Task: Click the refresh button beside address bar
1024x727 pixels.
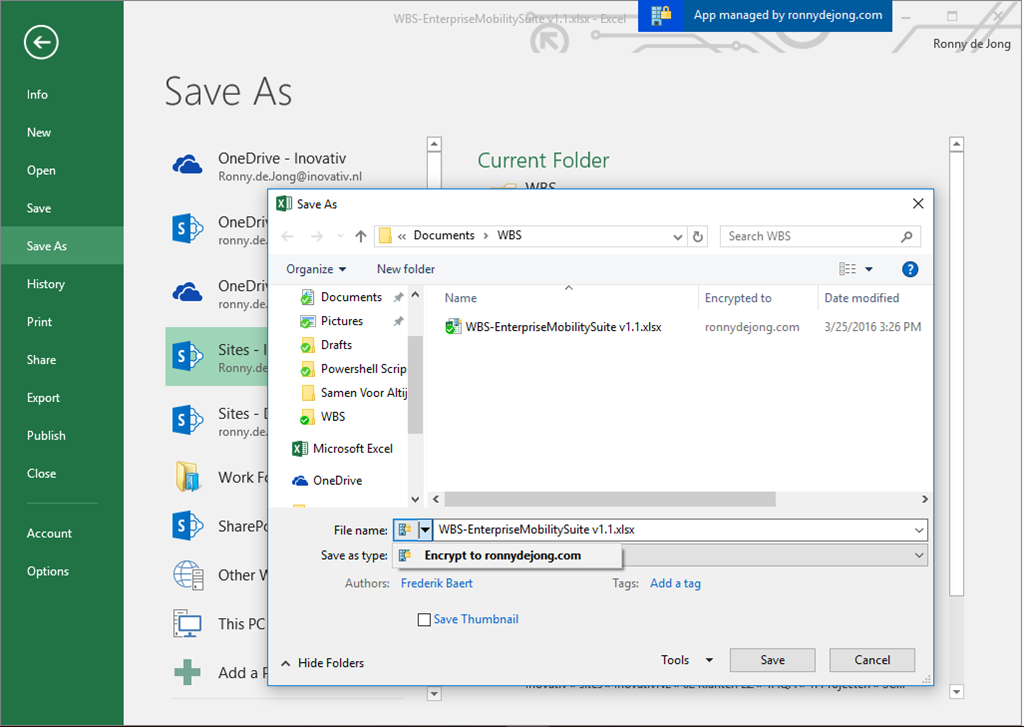Action: point(698,237)
